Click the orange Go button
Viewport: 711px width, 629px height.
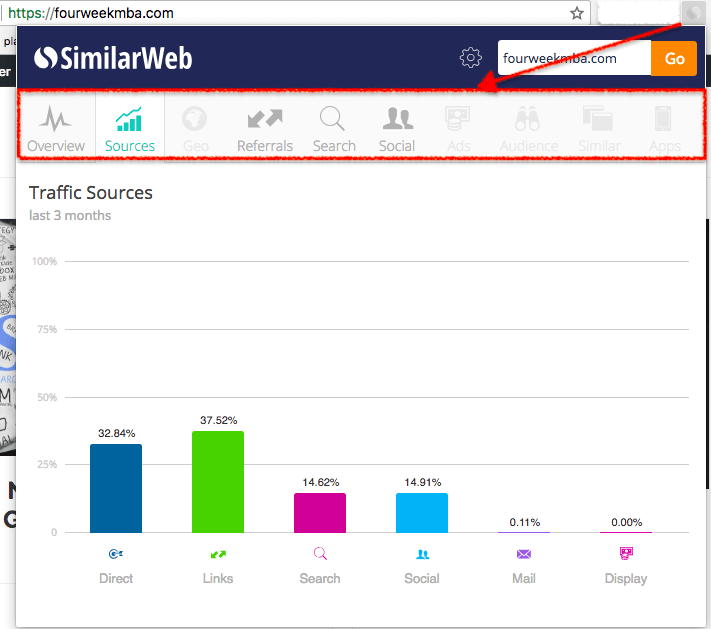click(674, 59)
